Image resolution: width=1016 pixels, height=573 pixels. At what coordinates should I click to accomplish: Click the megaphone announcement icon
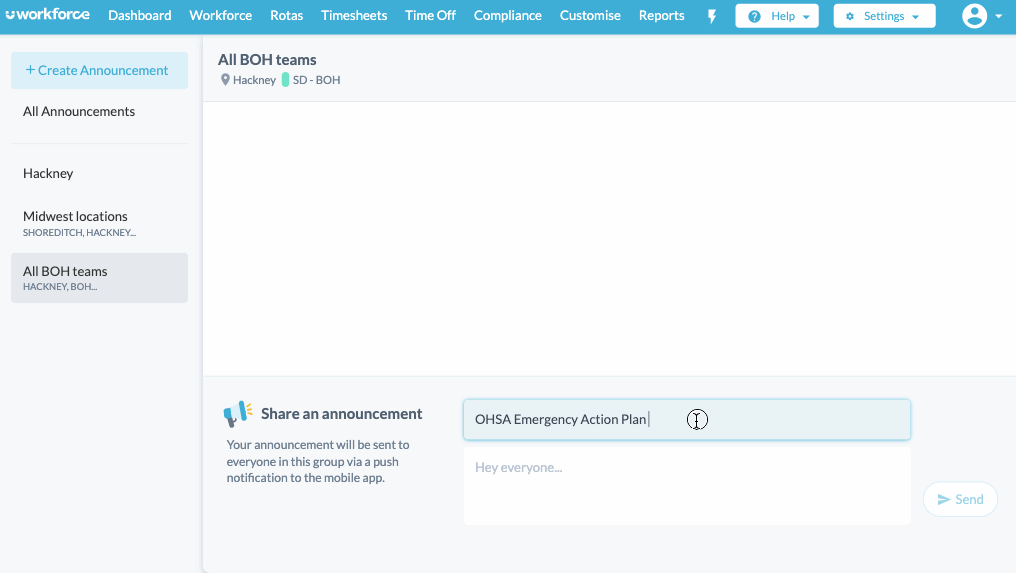tap(238, 413)
